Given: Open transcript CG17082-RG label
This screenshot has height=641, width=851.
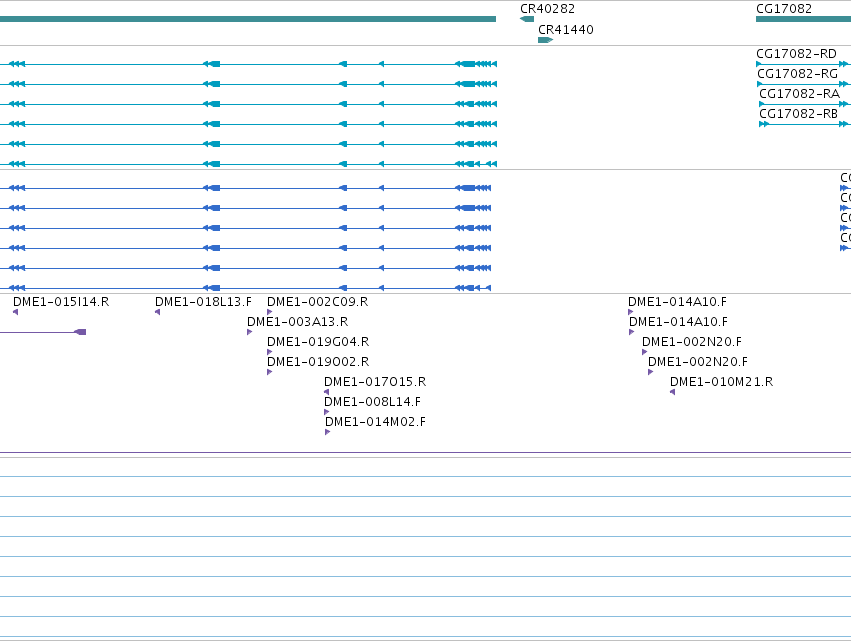Looking at the screenshot, I should pos(797,74).
